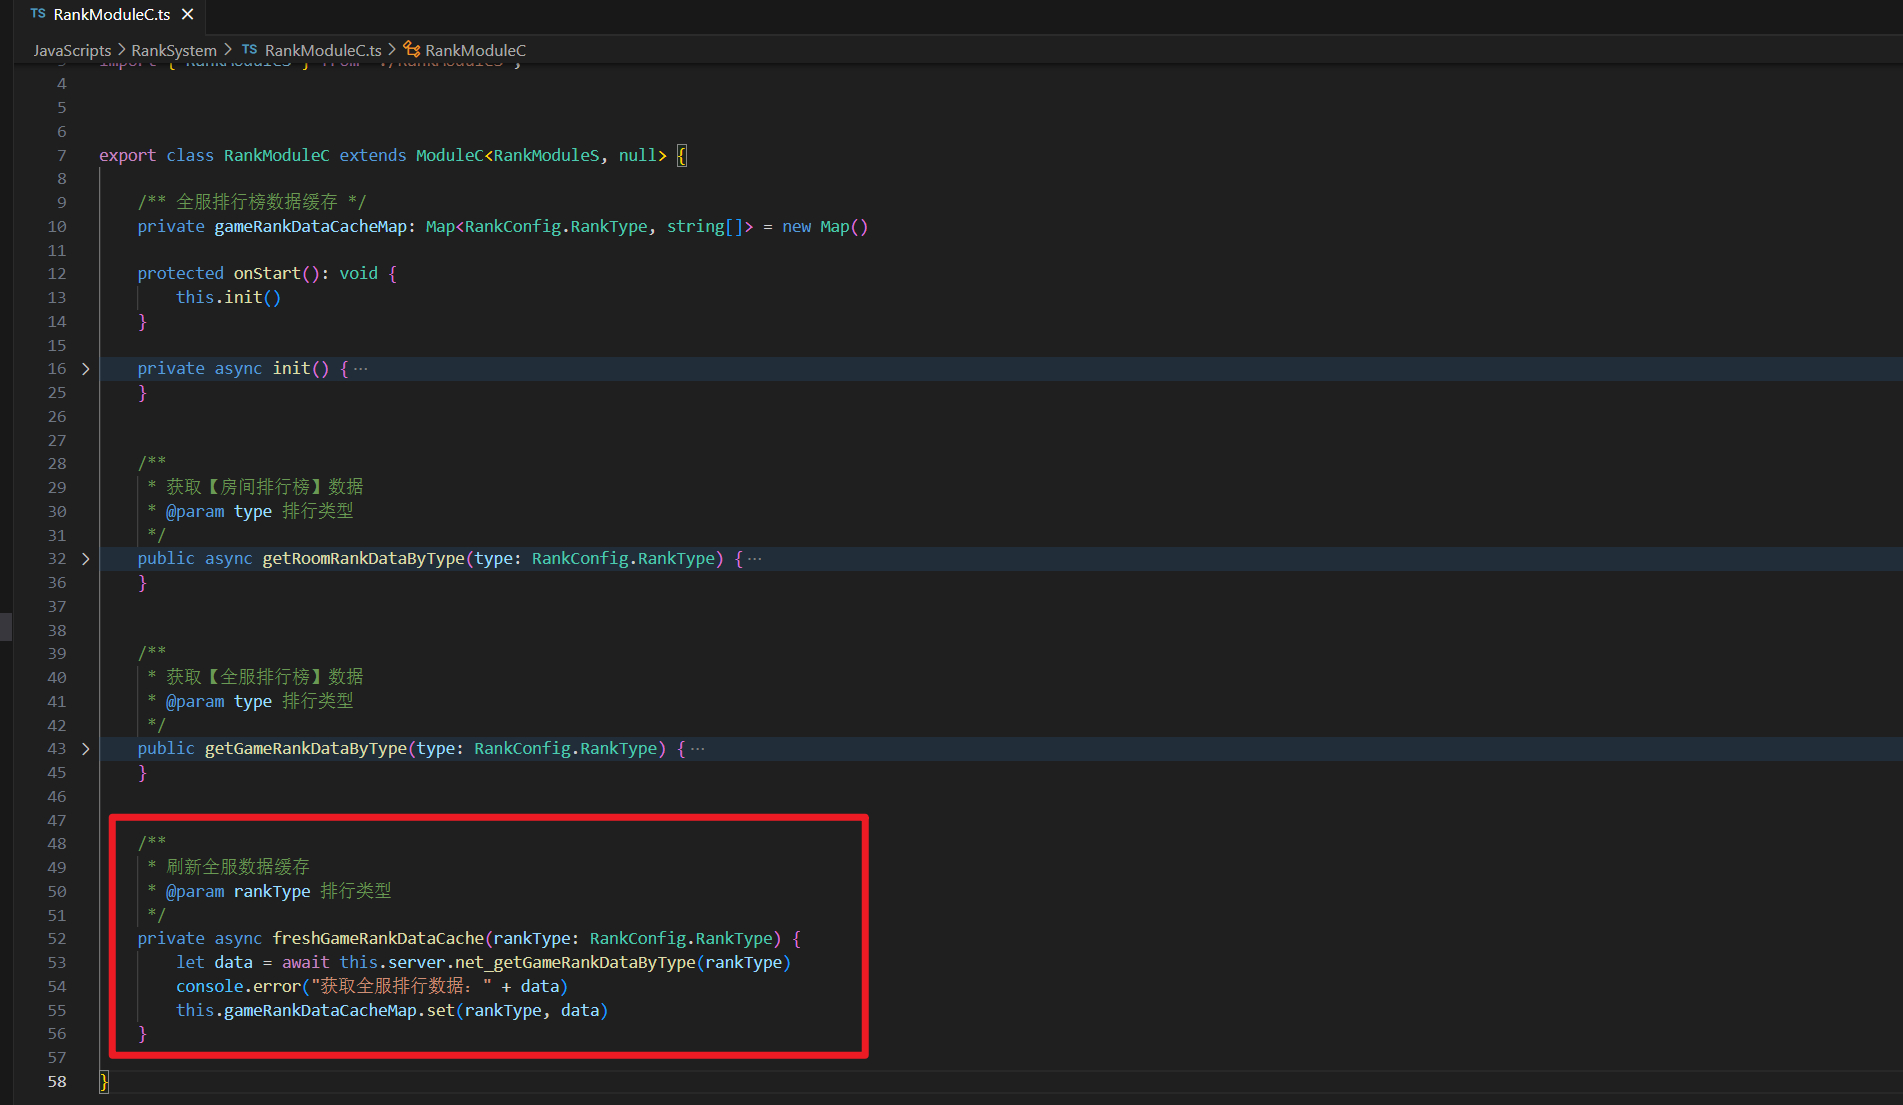
Task: Click comment '全服排行榜数据缓存'
Action: tap(257, 202)
